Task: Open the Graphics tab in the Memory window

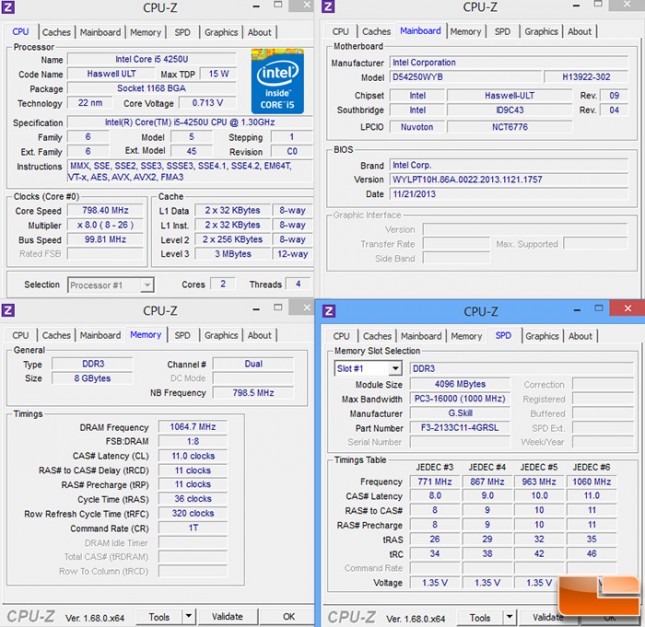Action: (221, 335)
